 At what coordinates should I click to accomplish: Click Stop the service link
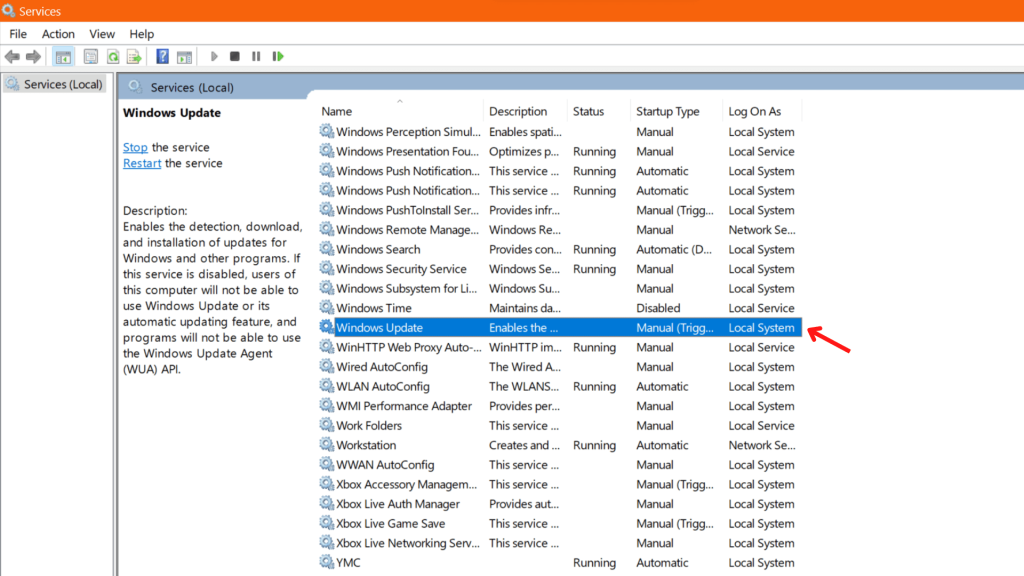(x=135, y=148)
